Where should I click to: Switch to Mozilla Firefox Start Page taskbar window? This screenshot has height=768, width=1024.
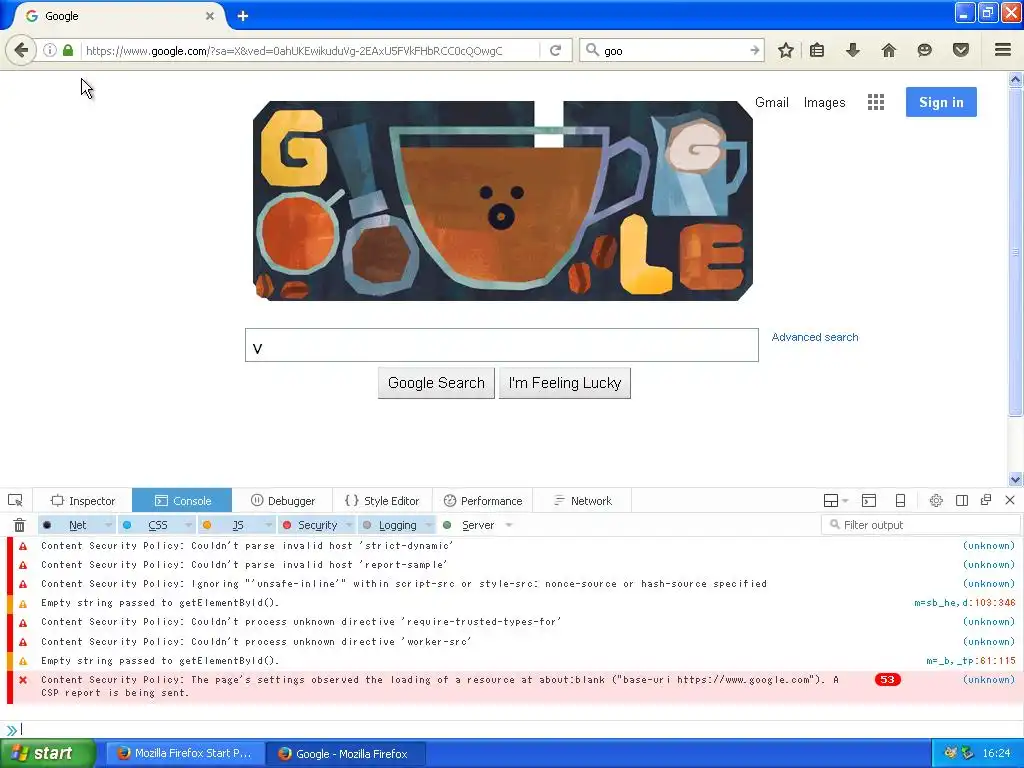[x=185, y=753]
